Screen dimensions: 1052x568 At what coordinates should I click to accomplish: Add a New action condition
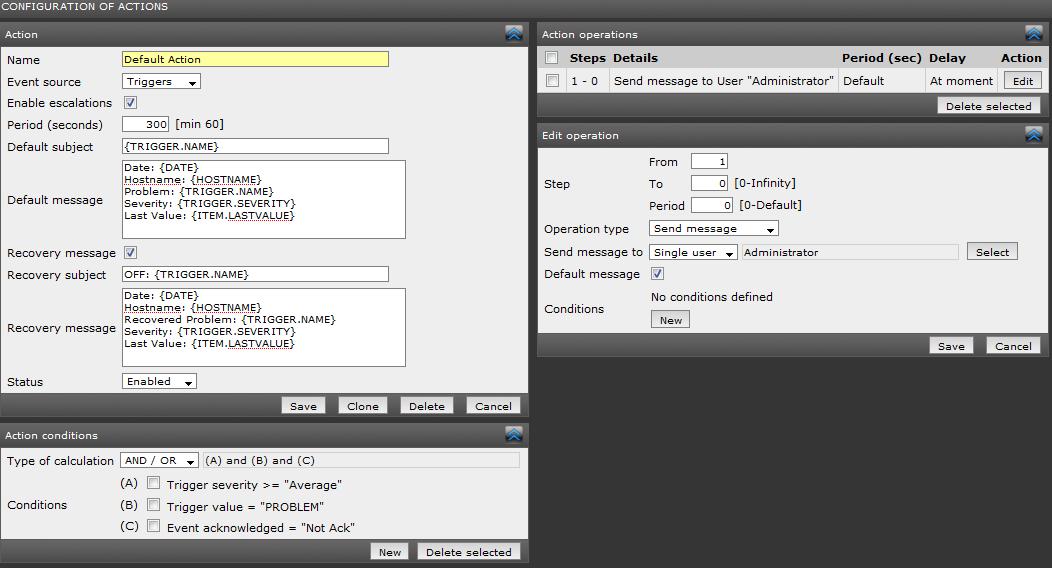point(390,552)
